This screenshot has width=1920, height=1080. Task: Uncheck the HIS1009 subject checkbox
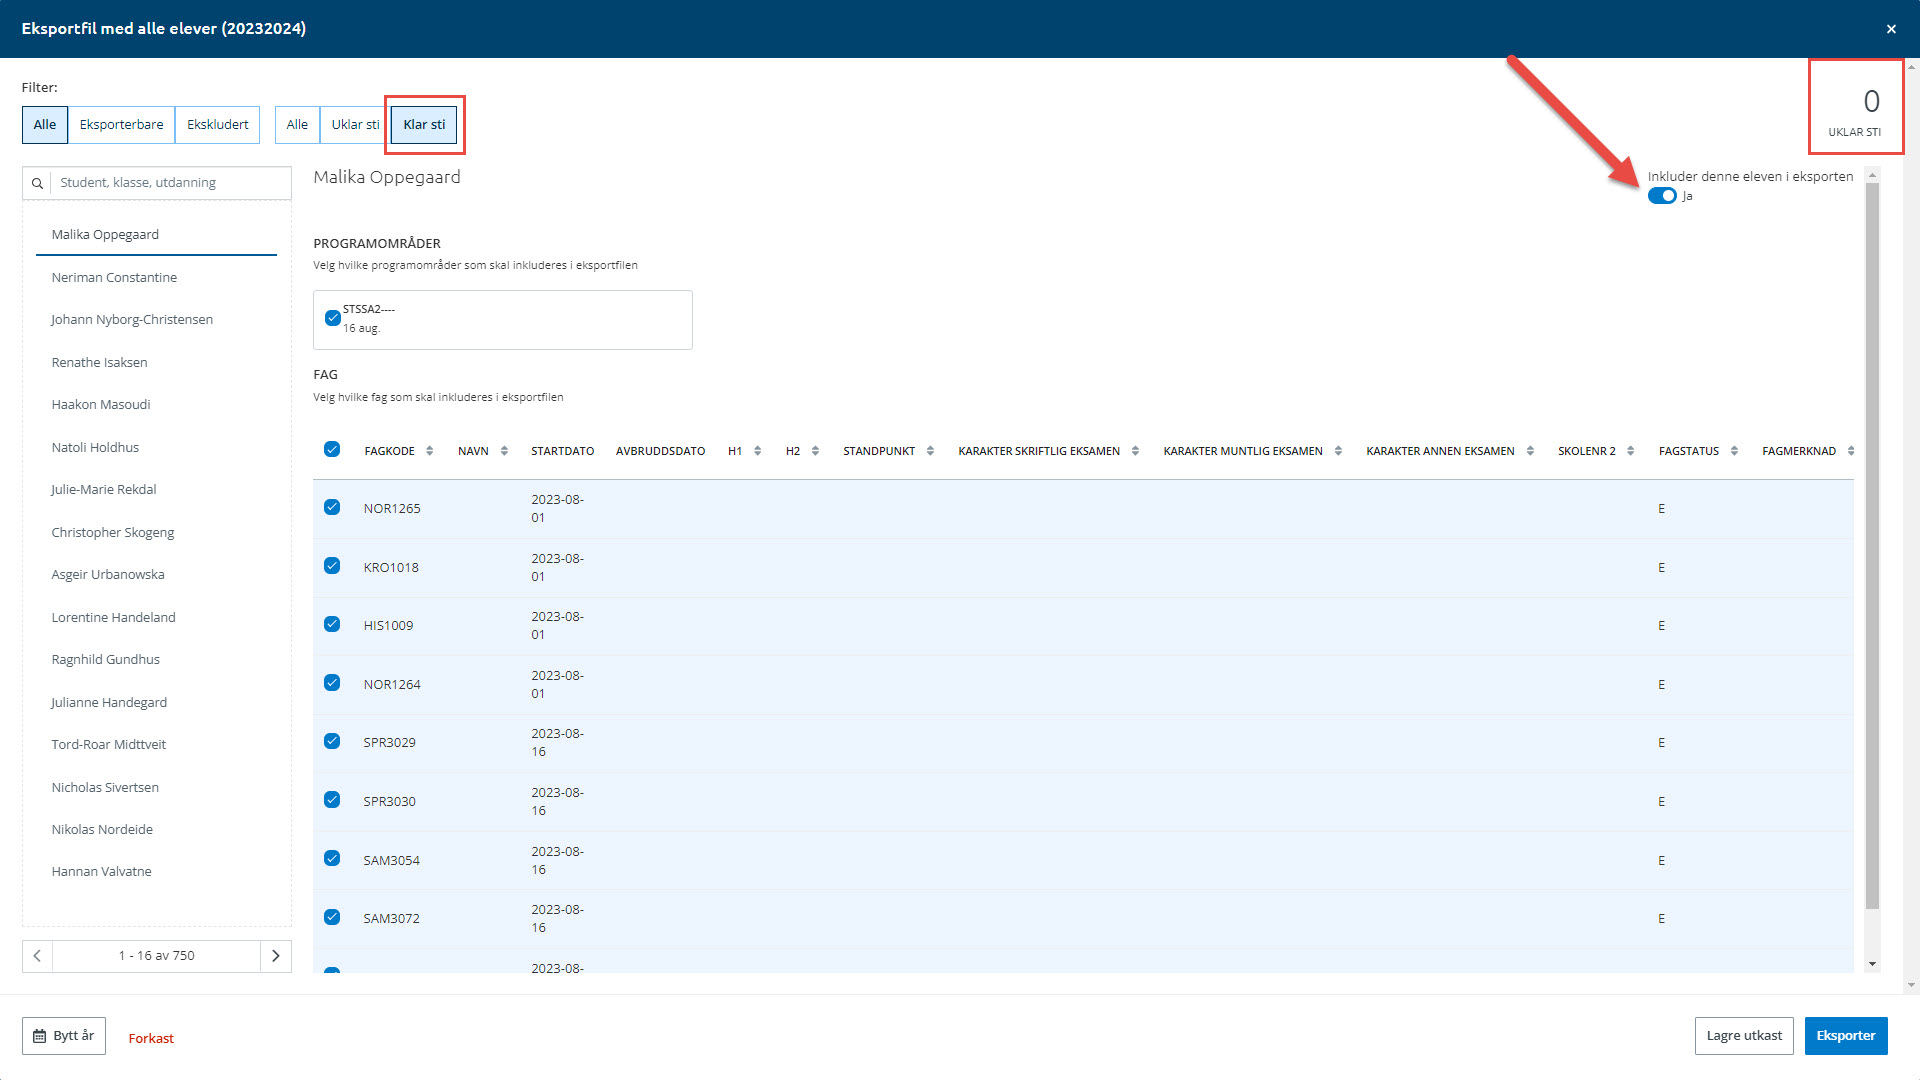click(332, 624)
